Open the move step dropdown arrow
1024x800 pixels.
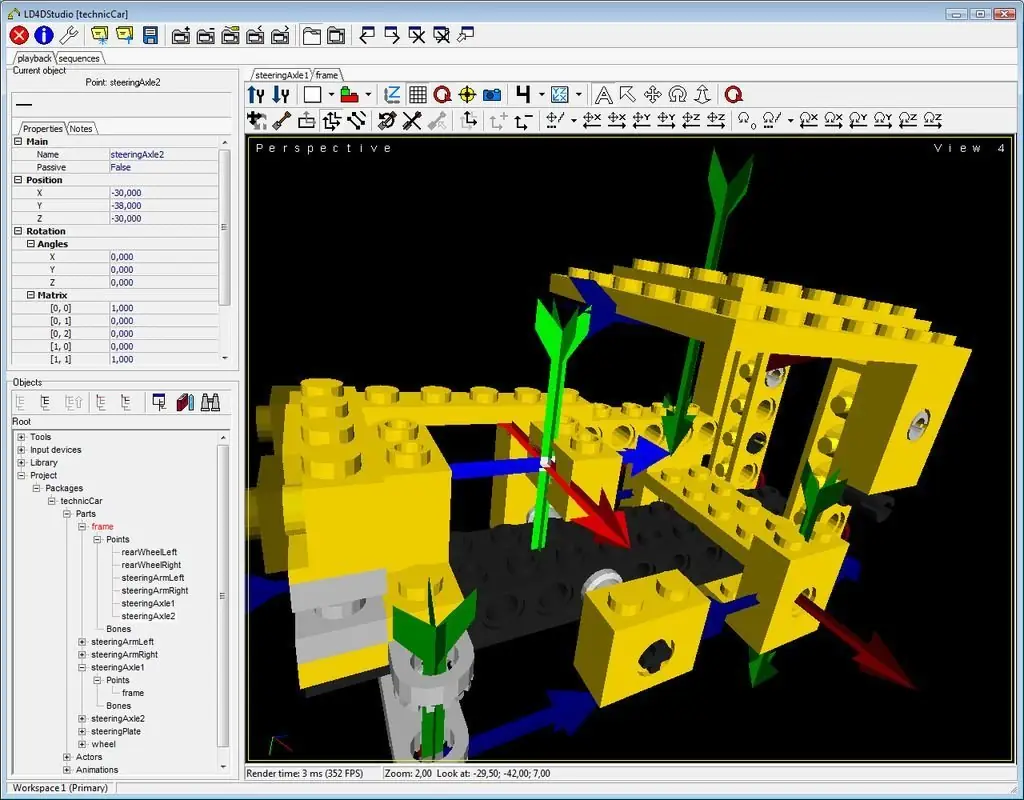(x=573, y=120)
